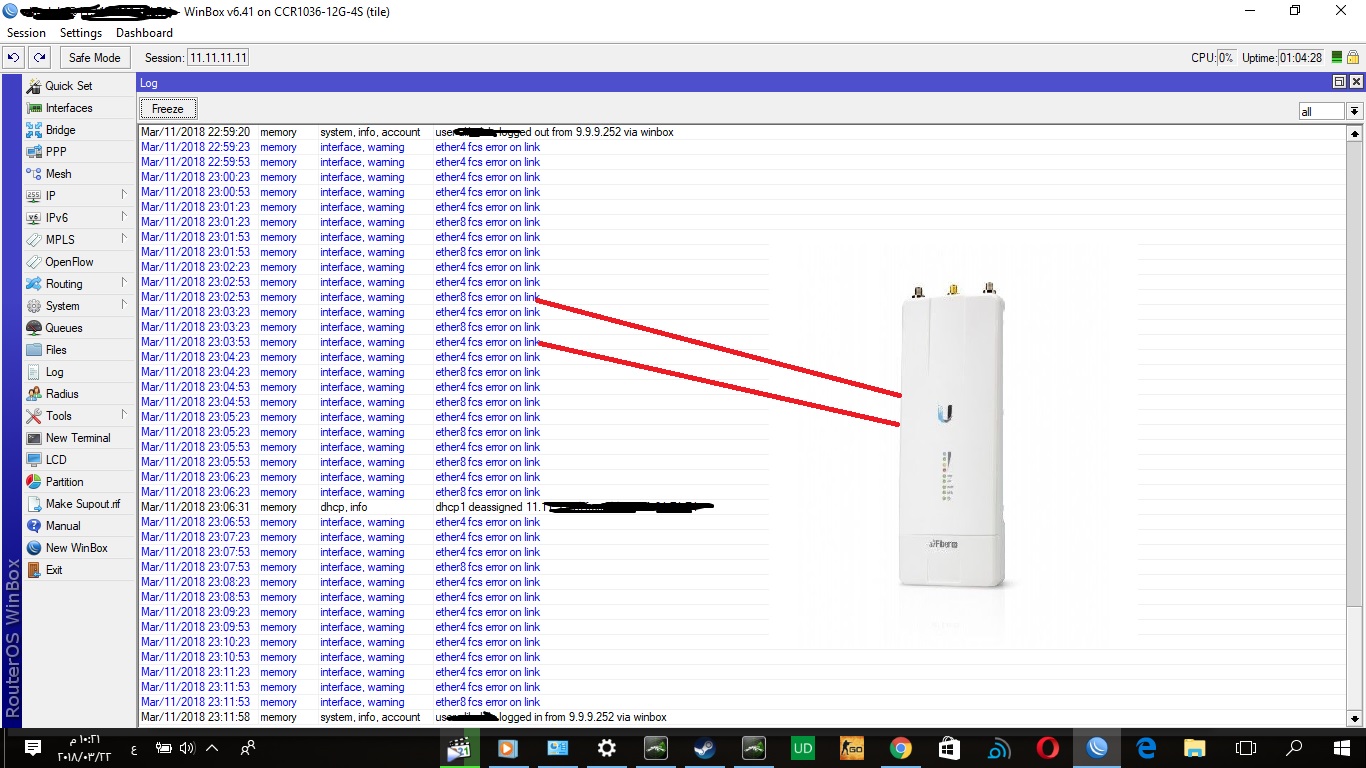
Task: Open a New Terminal
Action: 78,438
